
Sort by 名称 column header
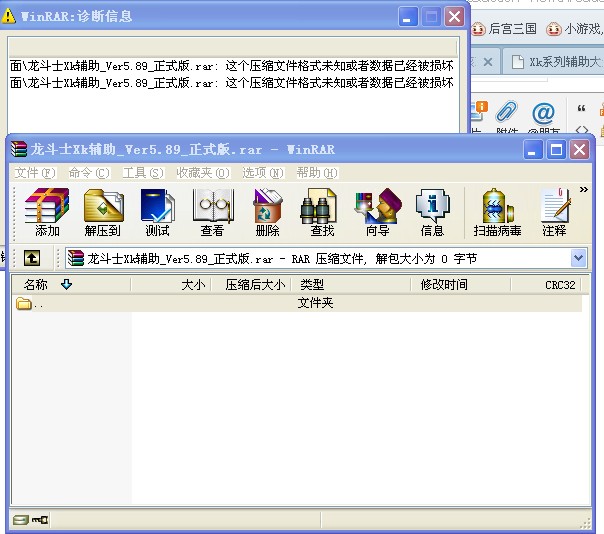[71, 285]
